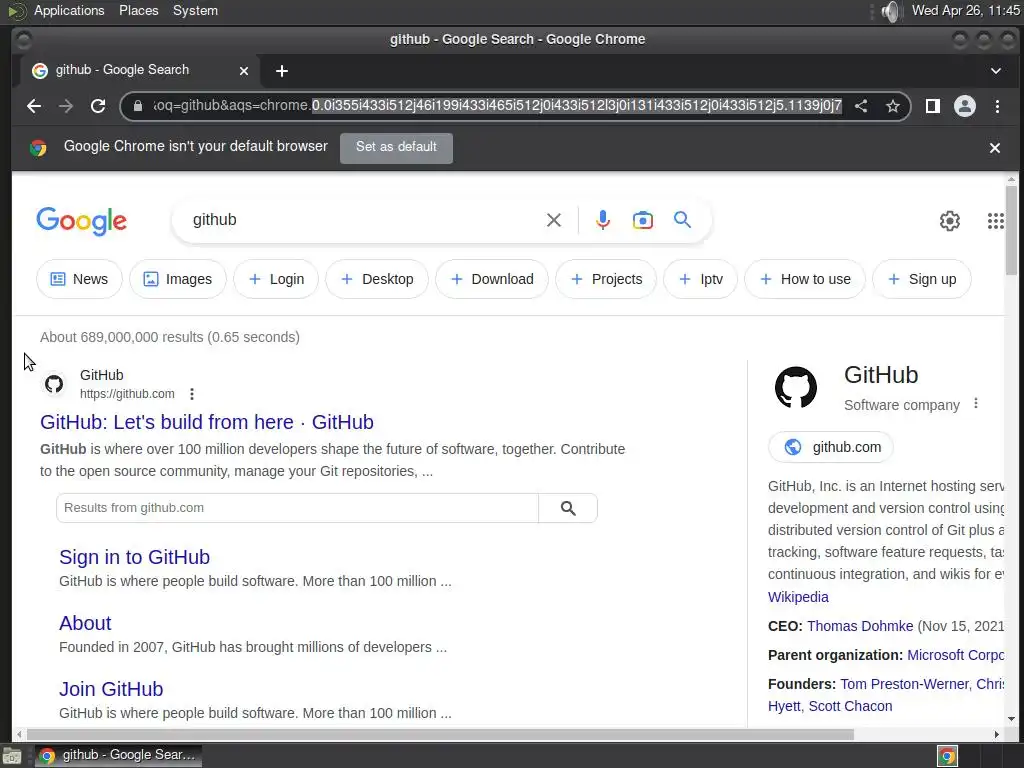Screen dimensions: 1024x768
Task: Click the github.com website chip
Action: click(x=831, y=447)
